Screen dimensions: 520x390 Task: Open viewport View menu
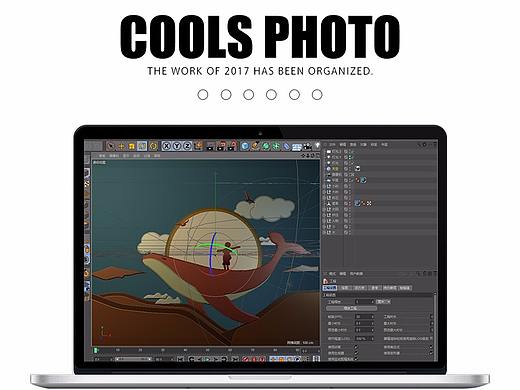[x=102, y=156]
